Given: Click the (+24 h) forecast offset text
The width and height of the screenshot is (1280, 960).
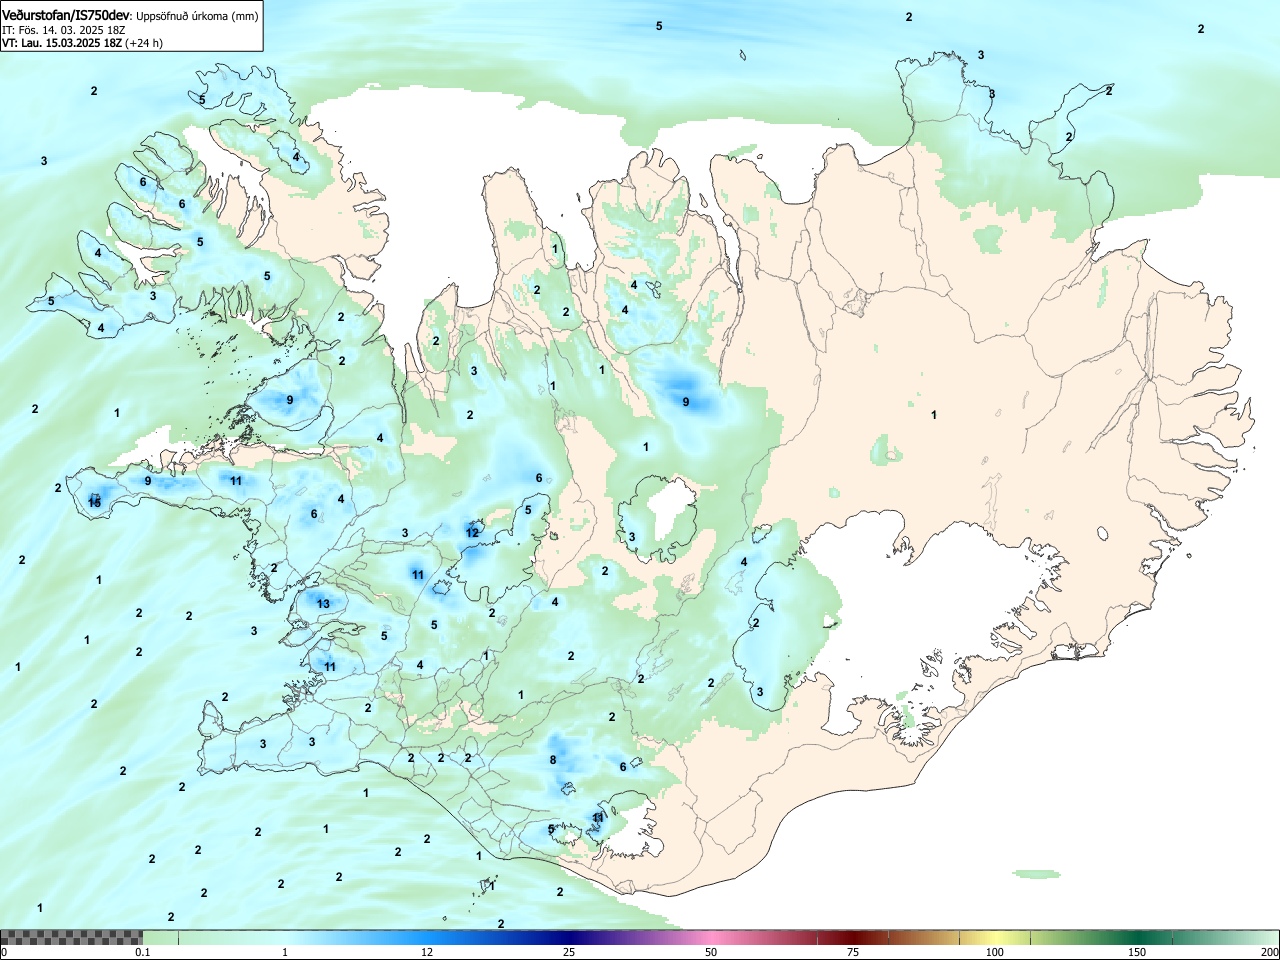Looking at the screenshot, I should [x=144, y=43].
